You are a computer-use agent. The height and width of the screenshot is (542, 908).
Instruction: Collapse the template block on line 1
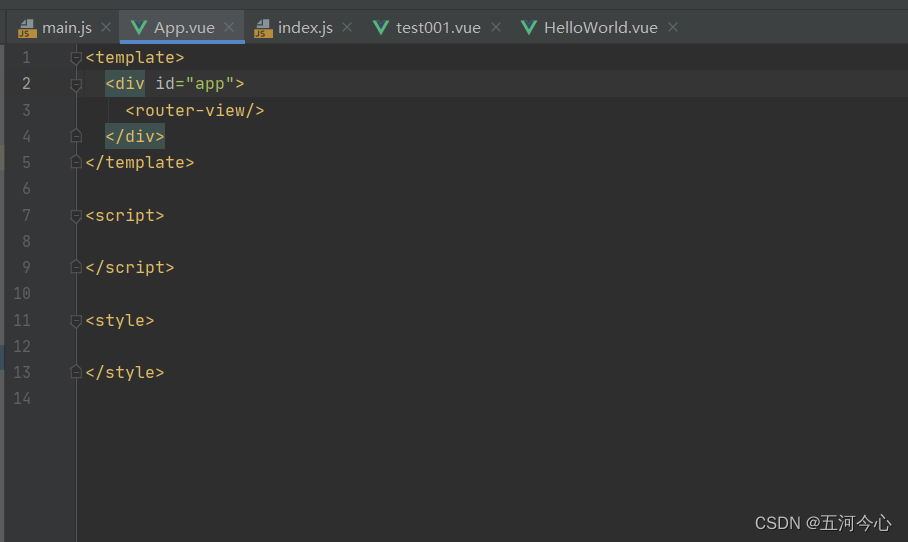click(76, 58)
